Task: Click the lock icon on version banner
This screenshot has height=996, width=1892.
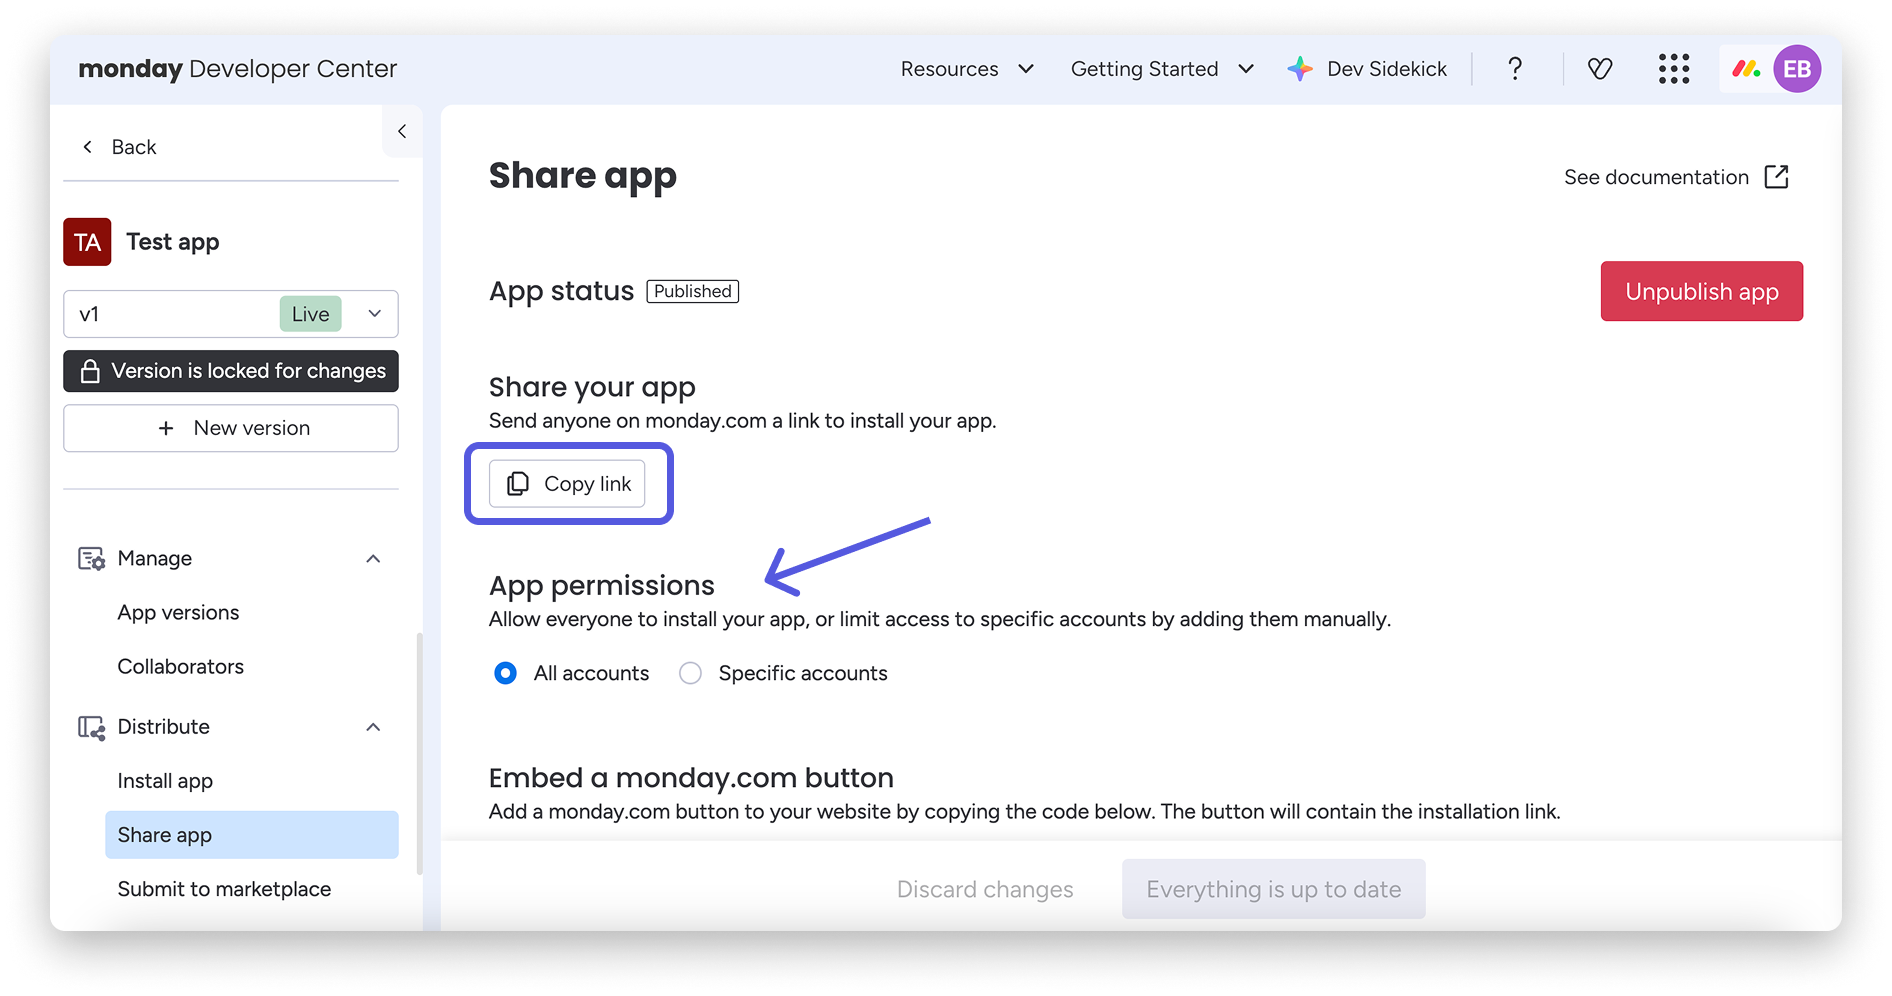Action: point(90,371)
